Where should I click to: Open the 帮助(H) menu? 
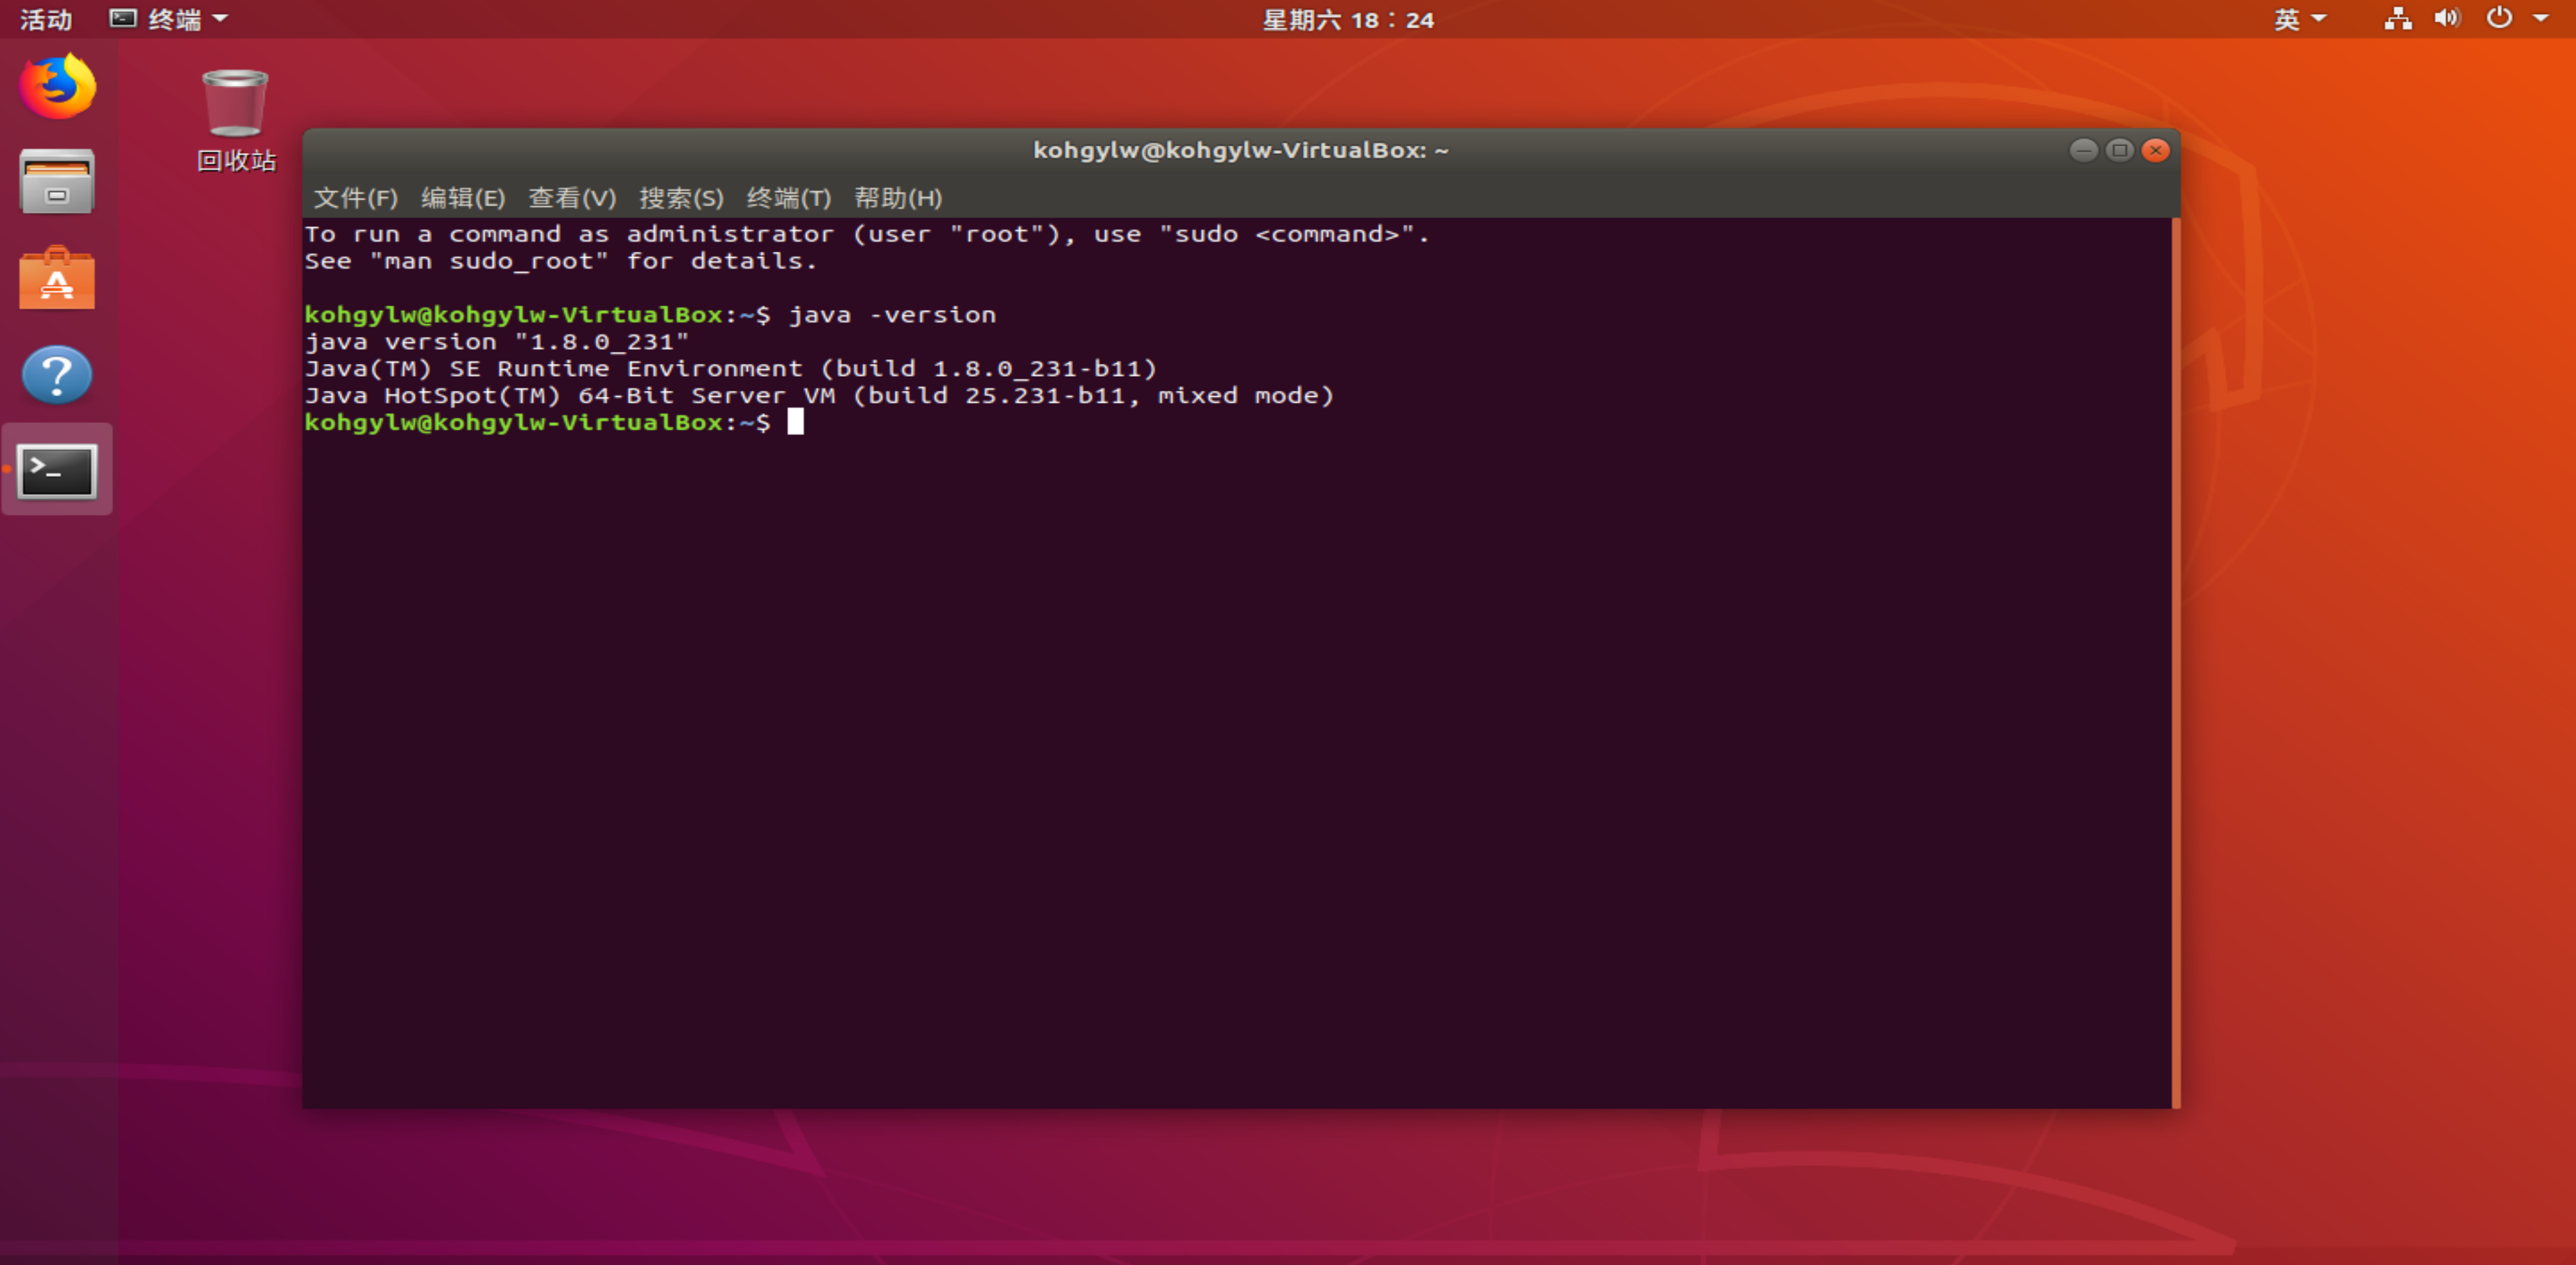click(x=898, y=198)
